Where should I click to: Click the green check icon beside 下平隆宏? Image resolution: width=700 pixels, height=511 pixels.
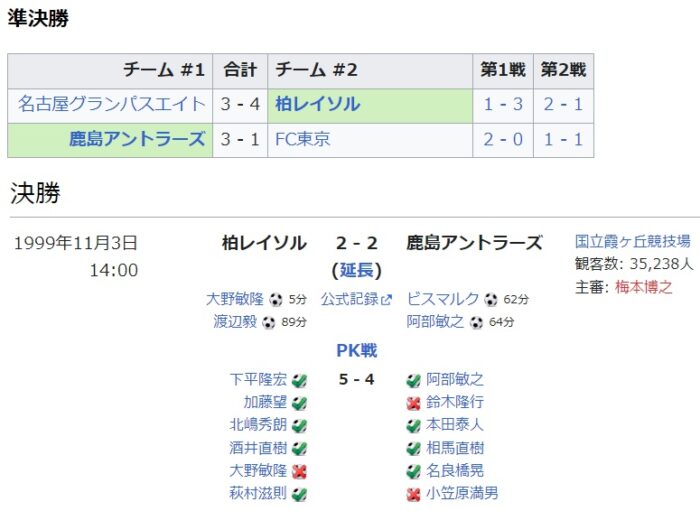[x=299, y=381]
